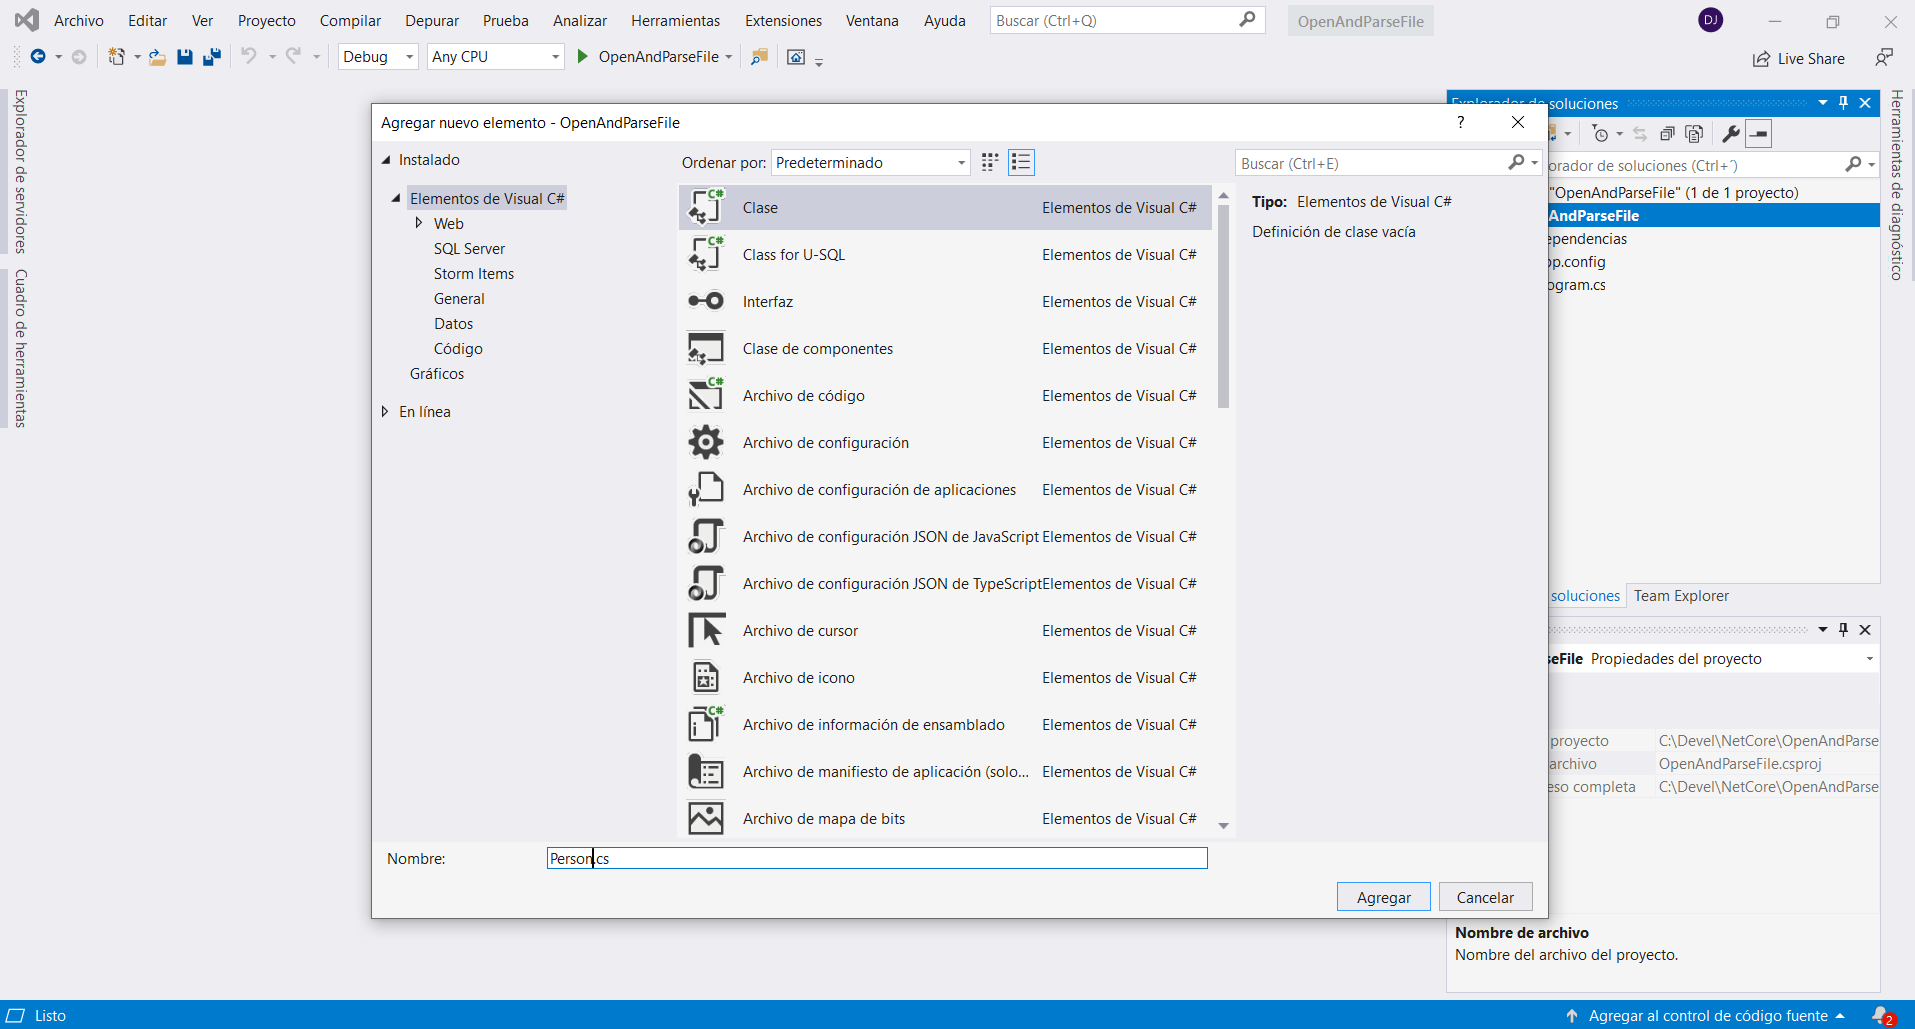
Task: Toggle auto-hide pin on Solution Explorer
Action: (1843, 103)
